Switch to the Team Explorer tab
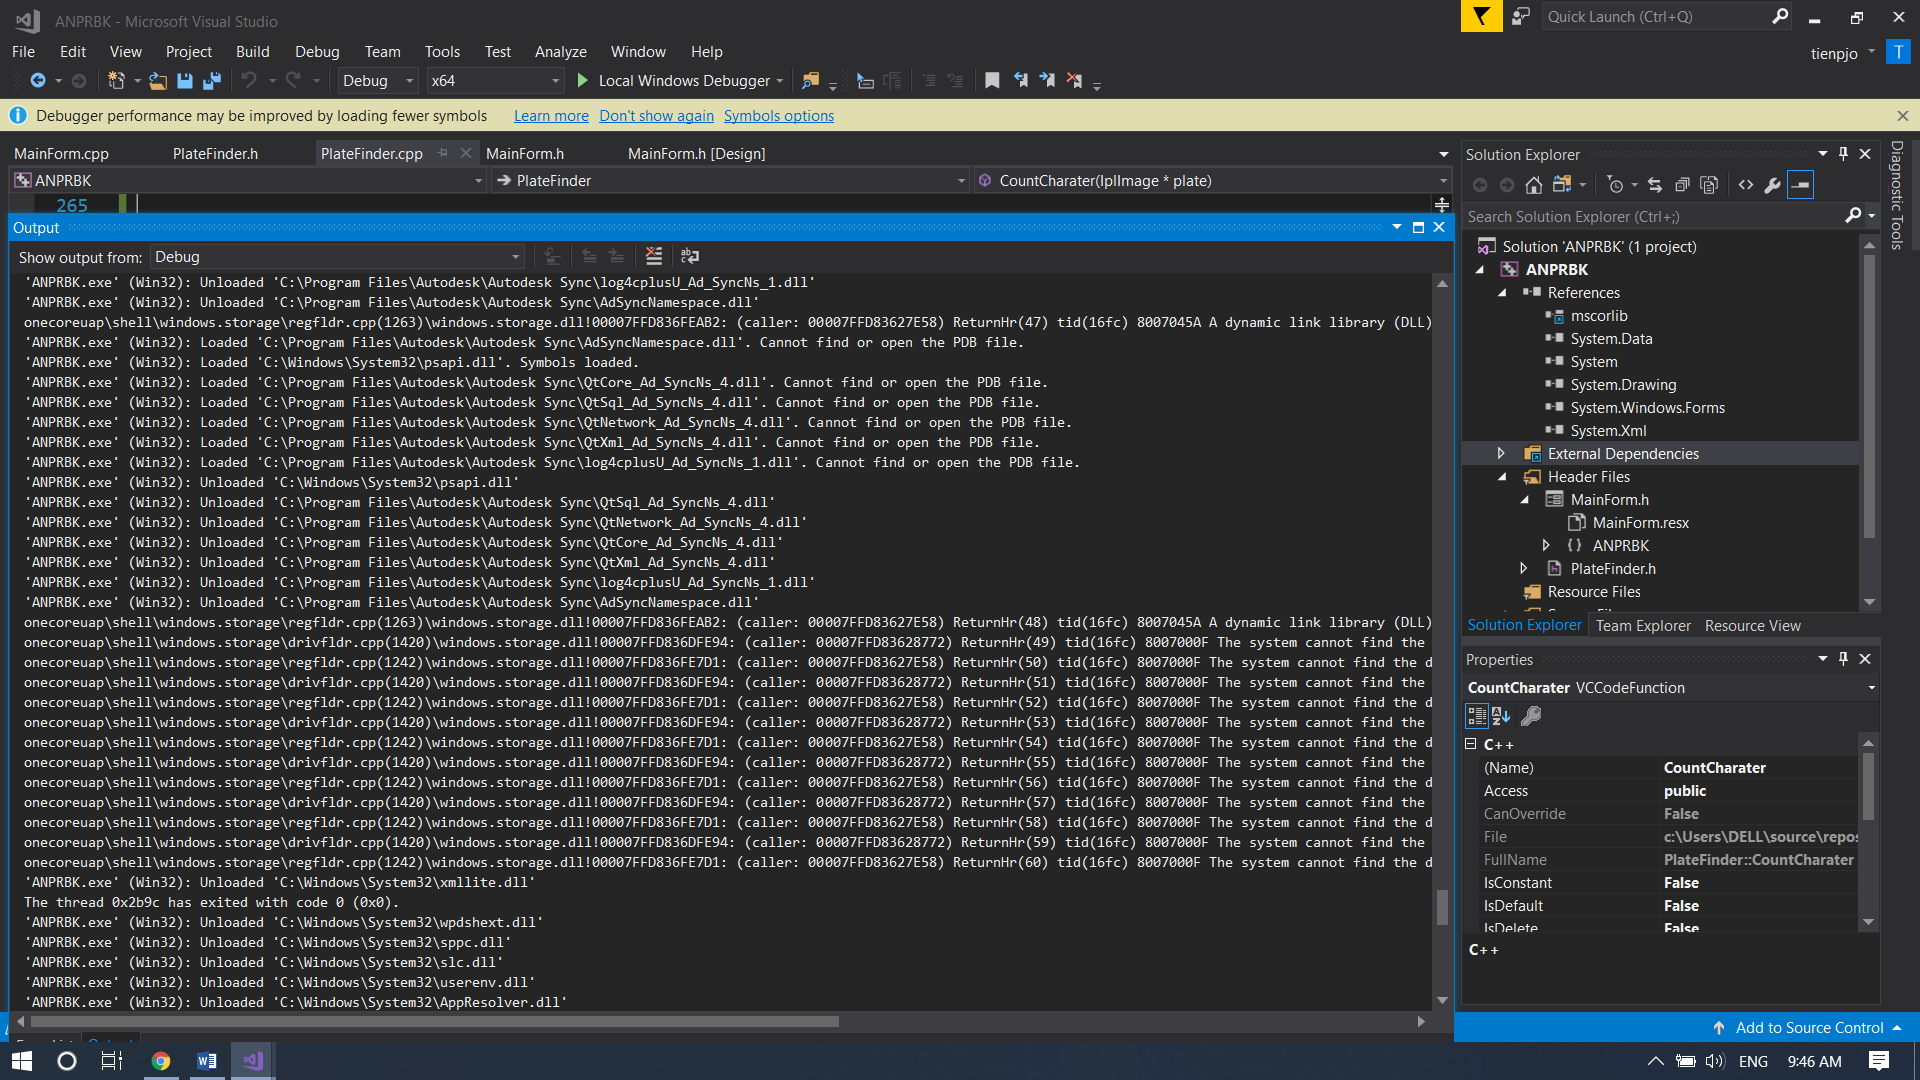Screen dimensions: 1920x1080 click(1643, 626)
